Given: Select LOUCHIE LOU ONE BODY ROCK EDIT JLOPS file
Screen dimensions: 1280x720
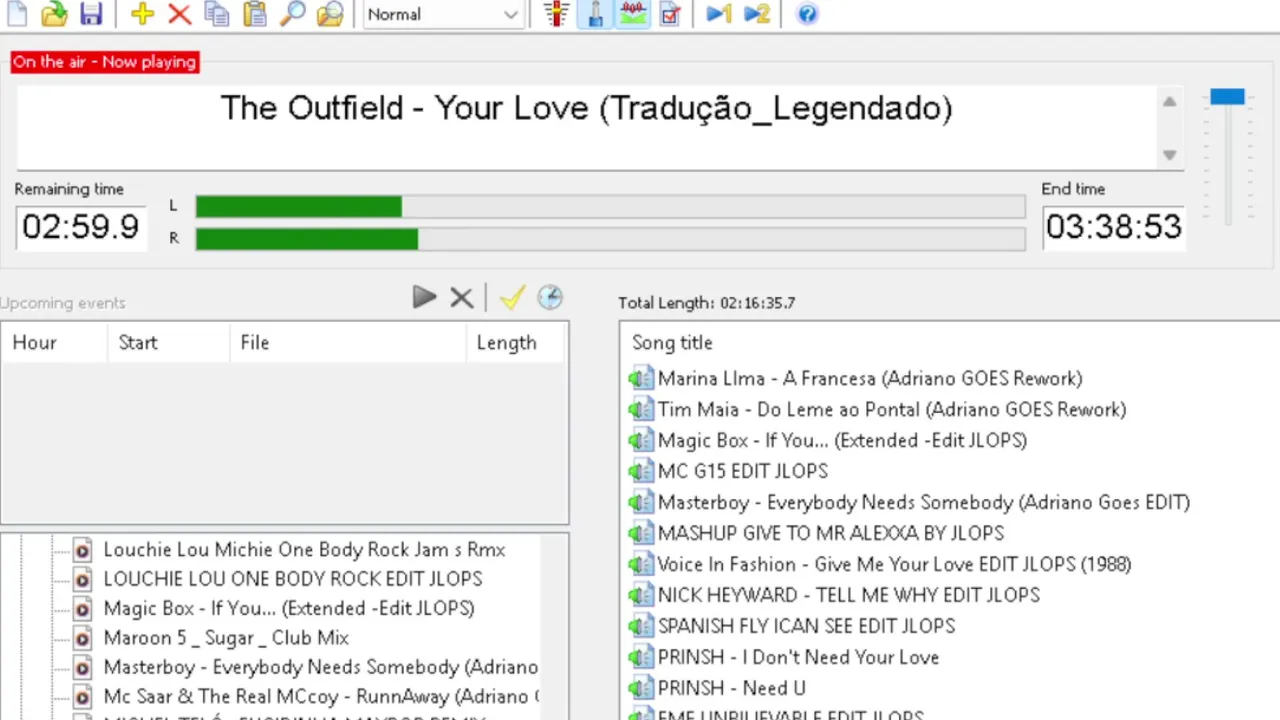Looking at the screenshot, I should click(292, 578).
